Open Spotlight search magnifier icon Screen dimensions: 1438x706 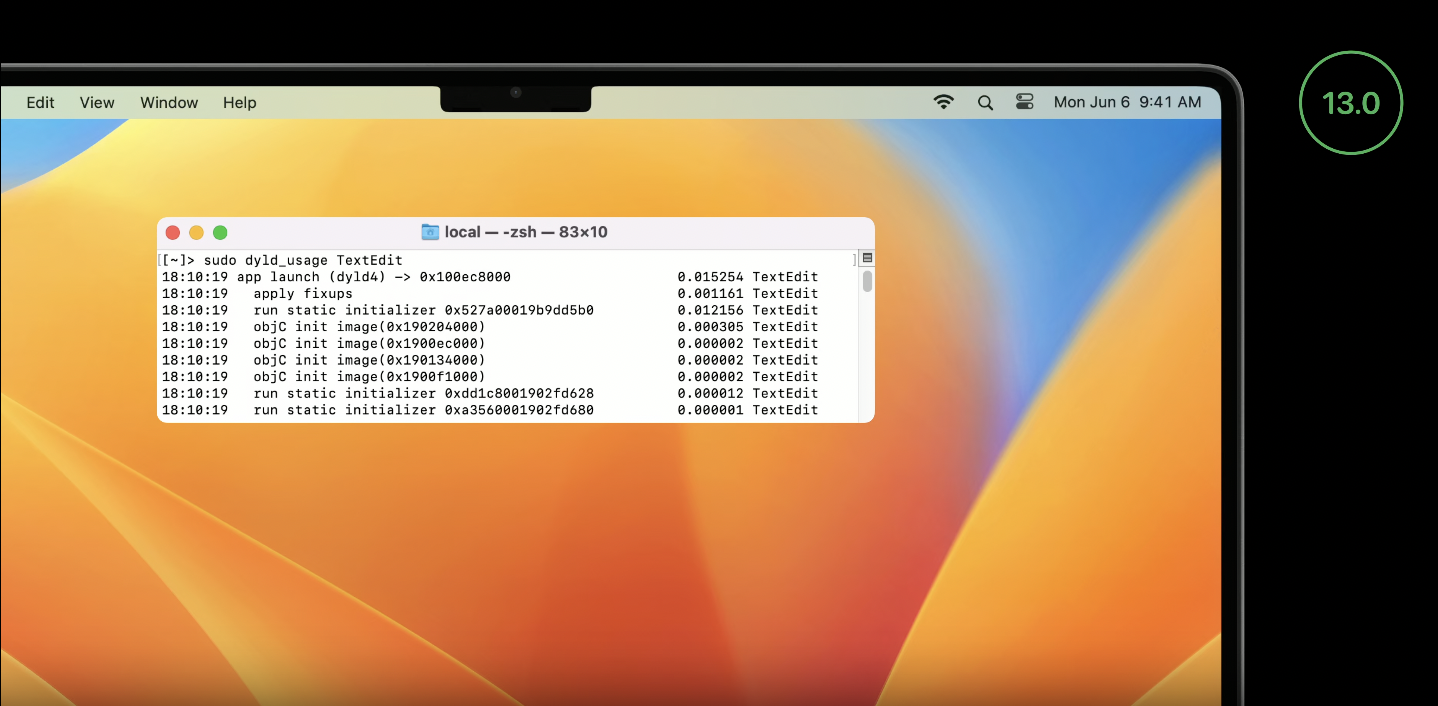point(985,102)
